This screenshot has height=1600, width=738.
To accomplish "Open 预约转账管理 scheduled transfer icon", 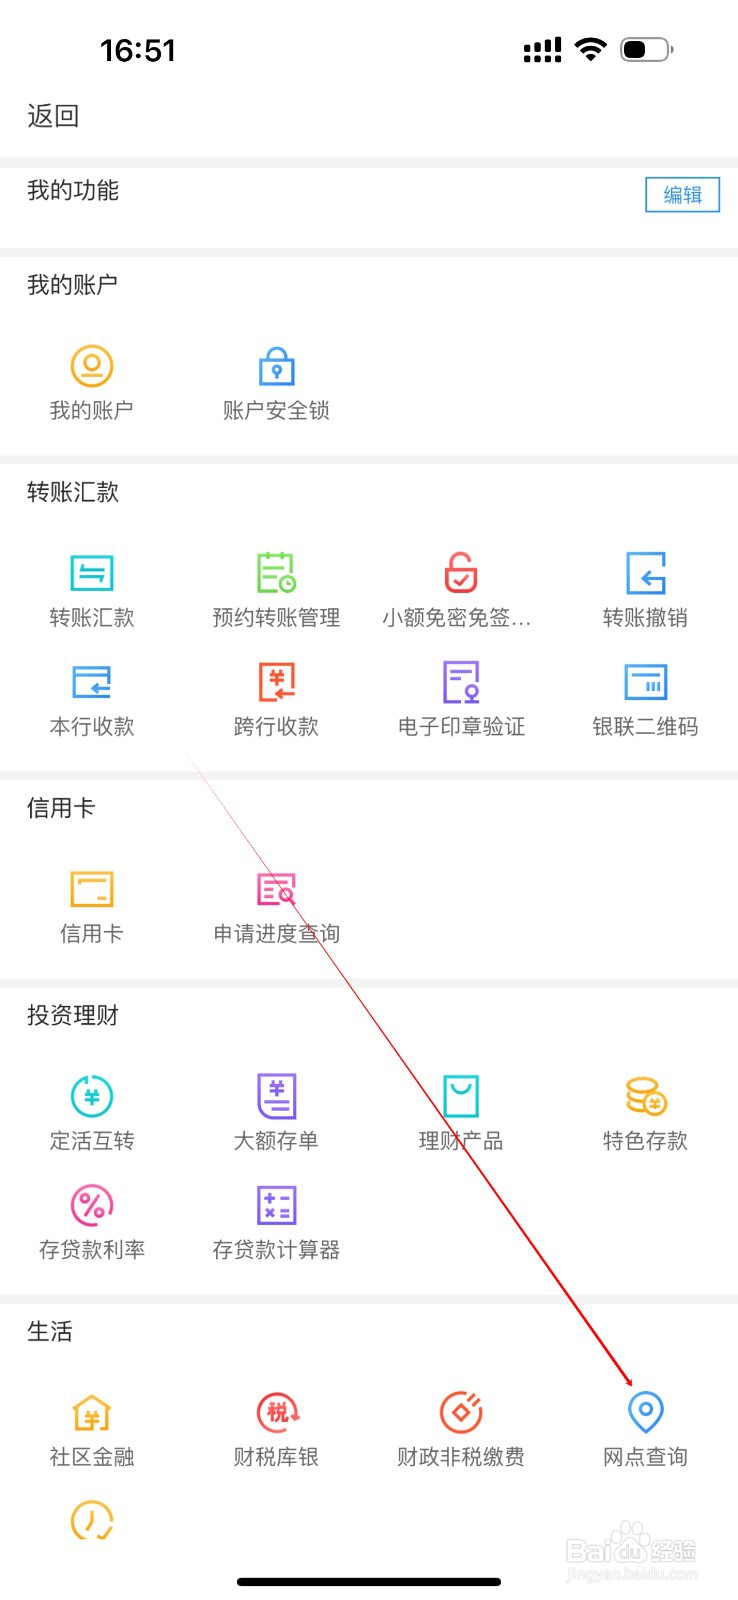I will tap(276, 572).
